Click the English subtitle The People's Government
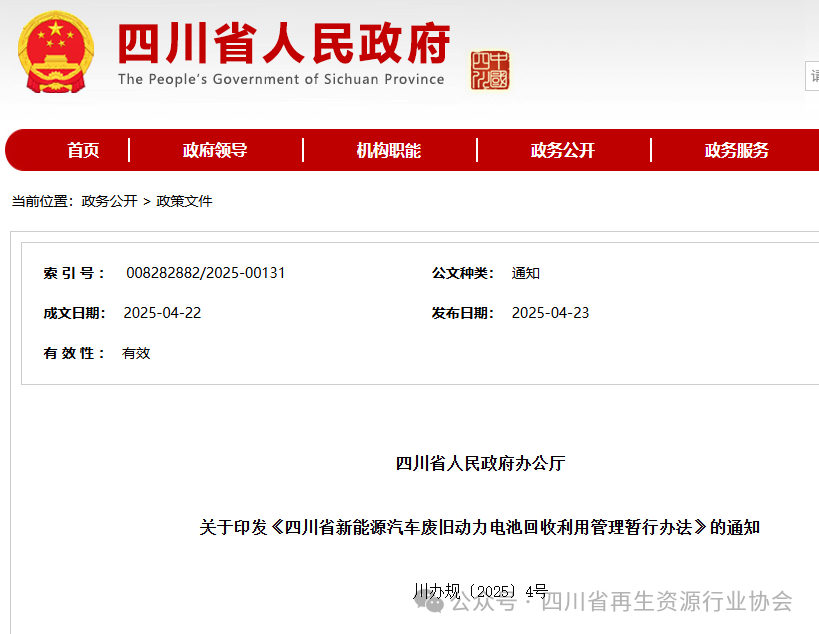The height and width of the screenshot is (634, 819). tap(281, 79)
